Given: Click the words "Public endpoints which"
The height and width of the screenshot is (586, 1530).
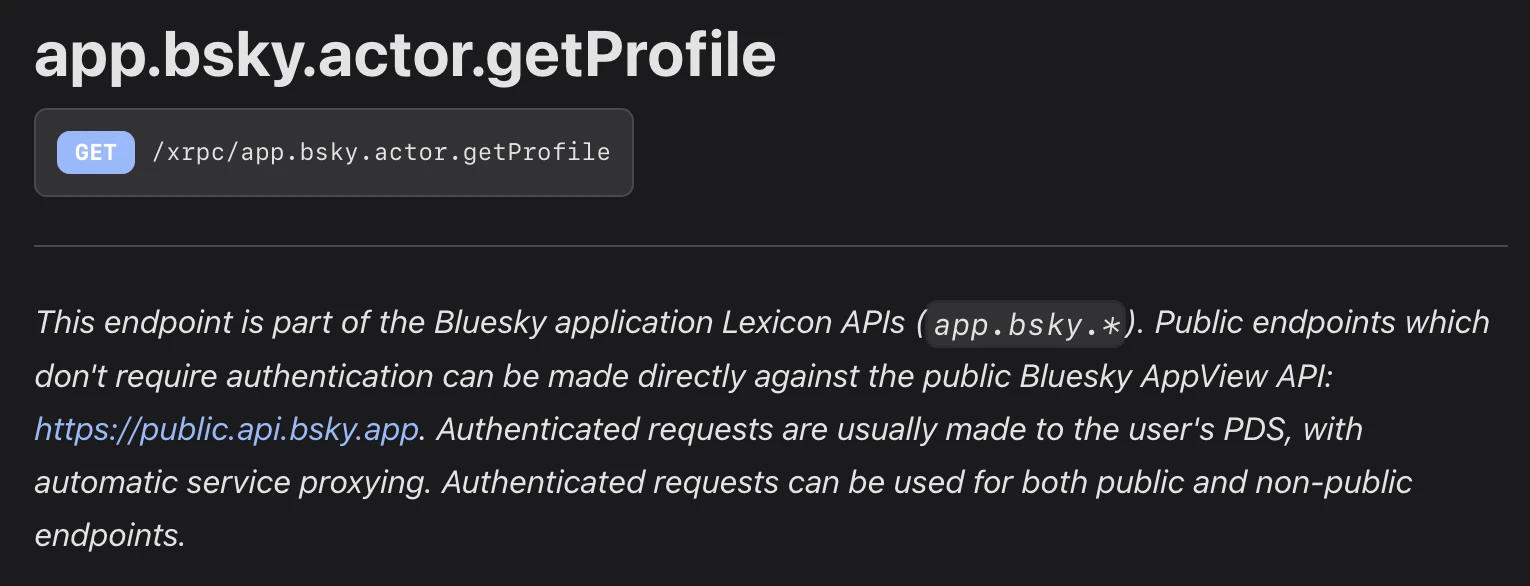Looking at the screenshot, I should point(1322,323).
